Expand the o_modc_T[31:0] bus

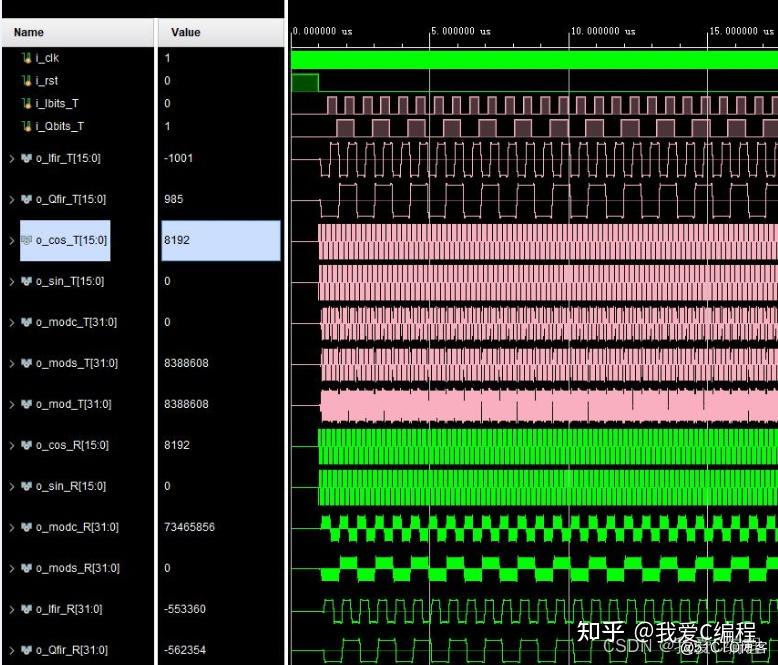pos(12,323)
